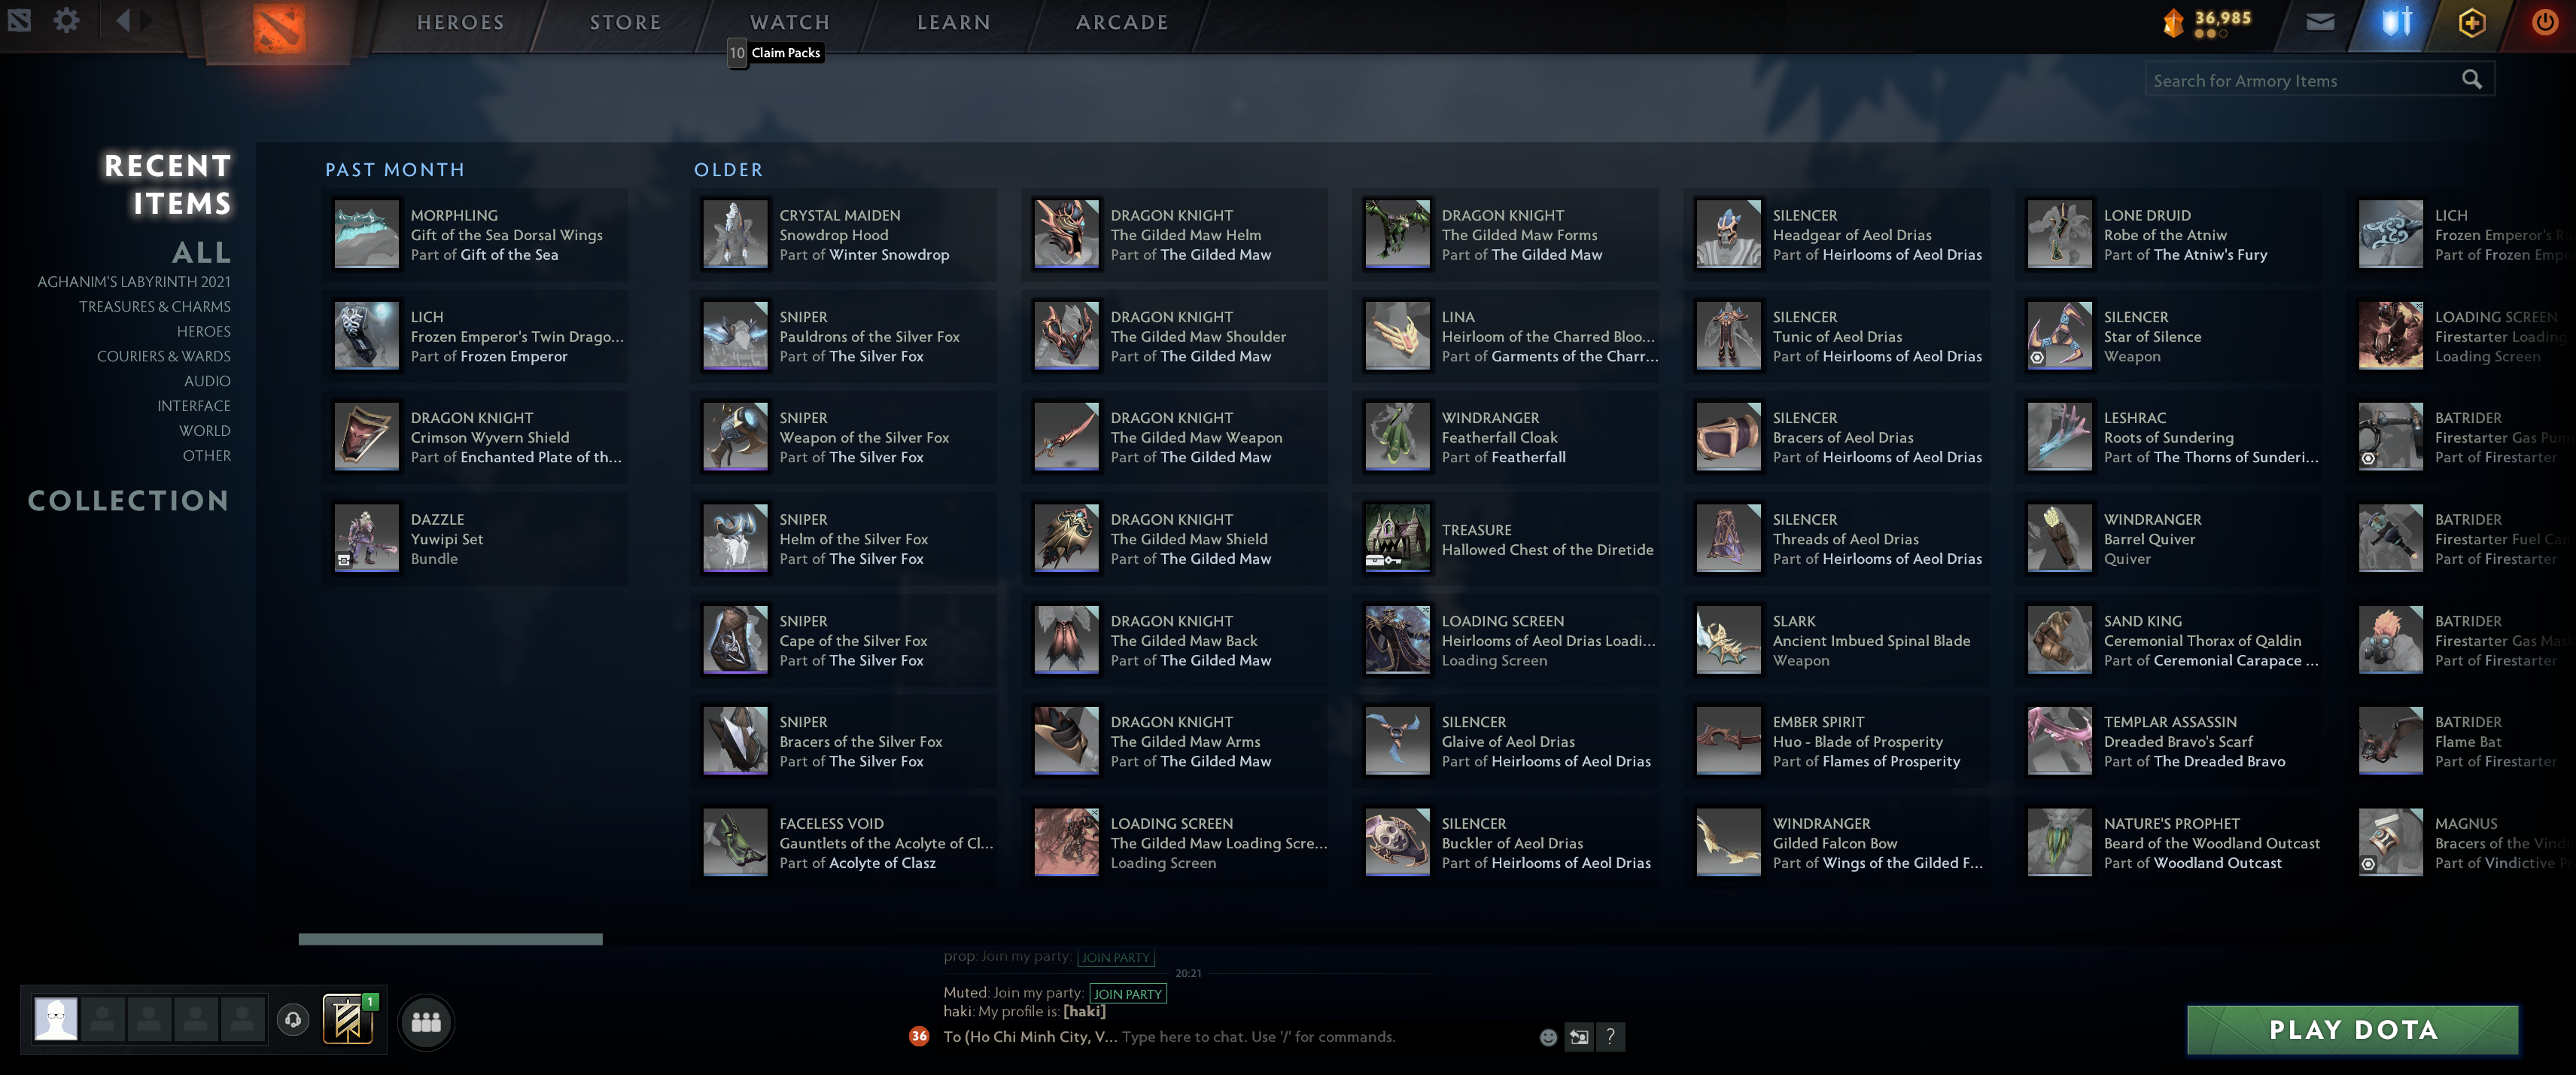Open the emoticon picker in chat

(x=1547, y=1037)
